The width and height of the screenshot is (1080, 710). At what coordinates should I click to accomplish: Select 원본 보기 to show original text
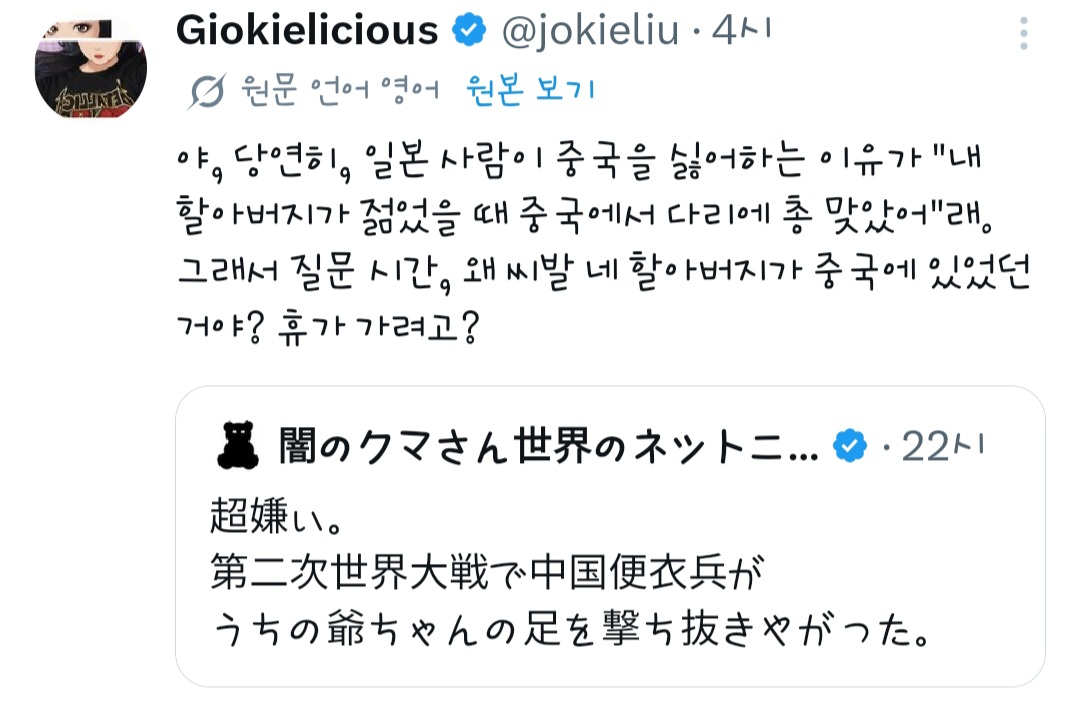[x=529, y=91]
